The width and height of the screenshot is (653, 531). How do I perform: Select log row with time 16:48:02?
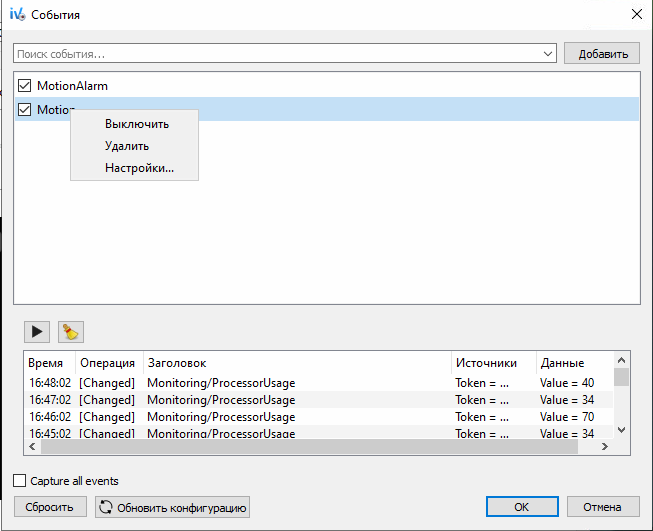(319, 383)
